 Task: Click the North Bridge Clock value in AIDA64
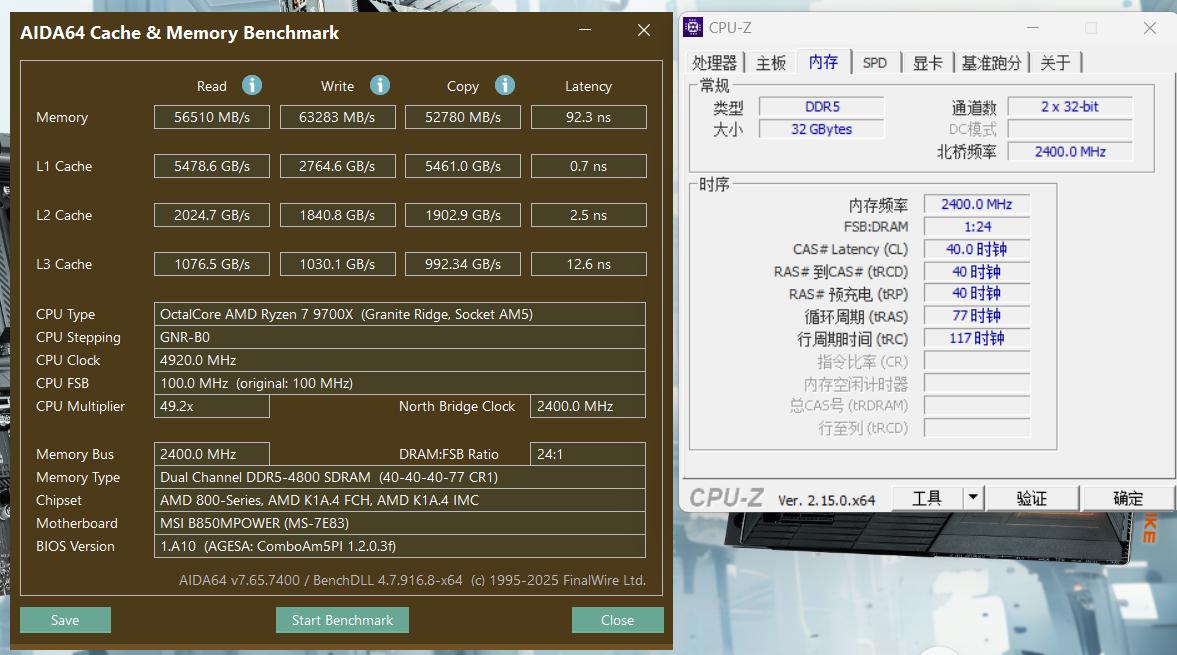[x=588, y=406]
